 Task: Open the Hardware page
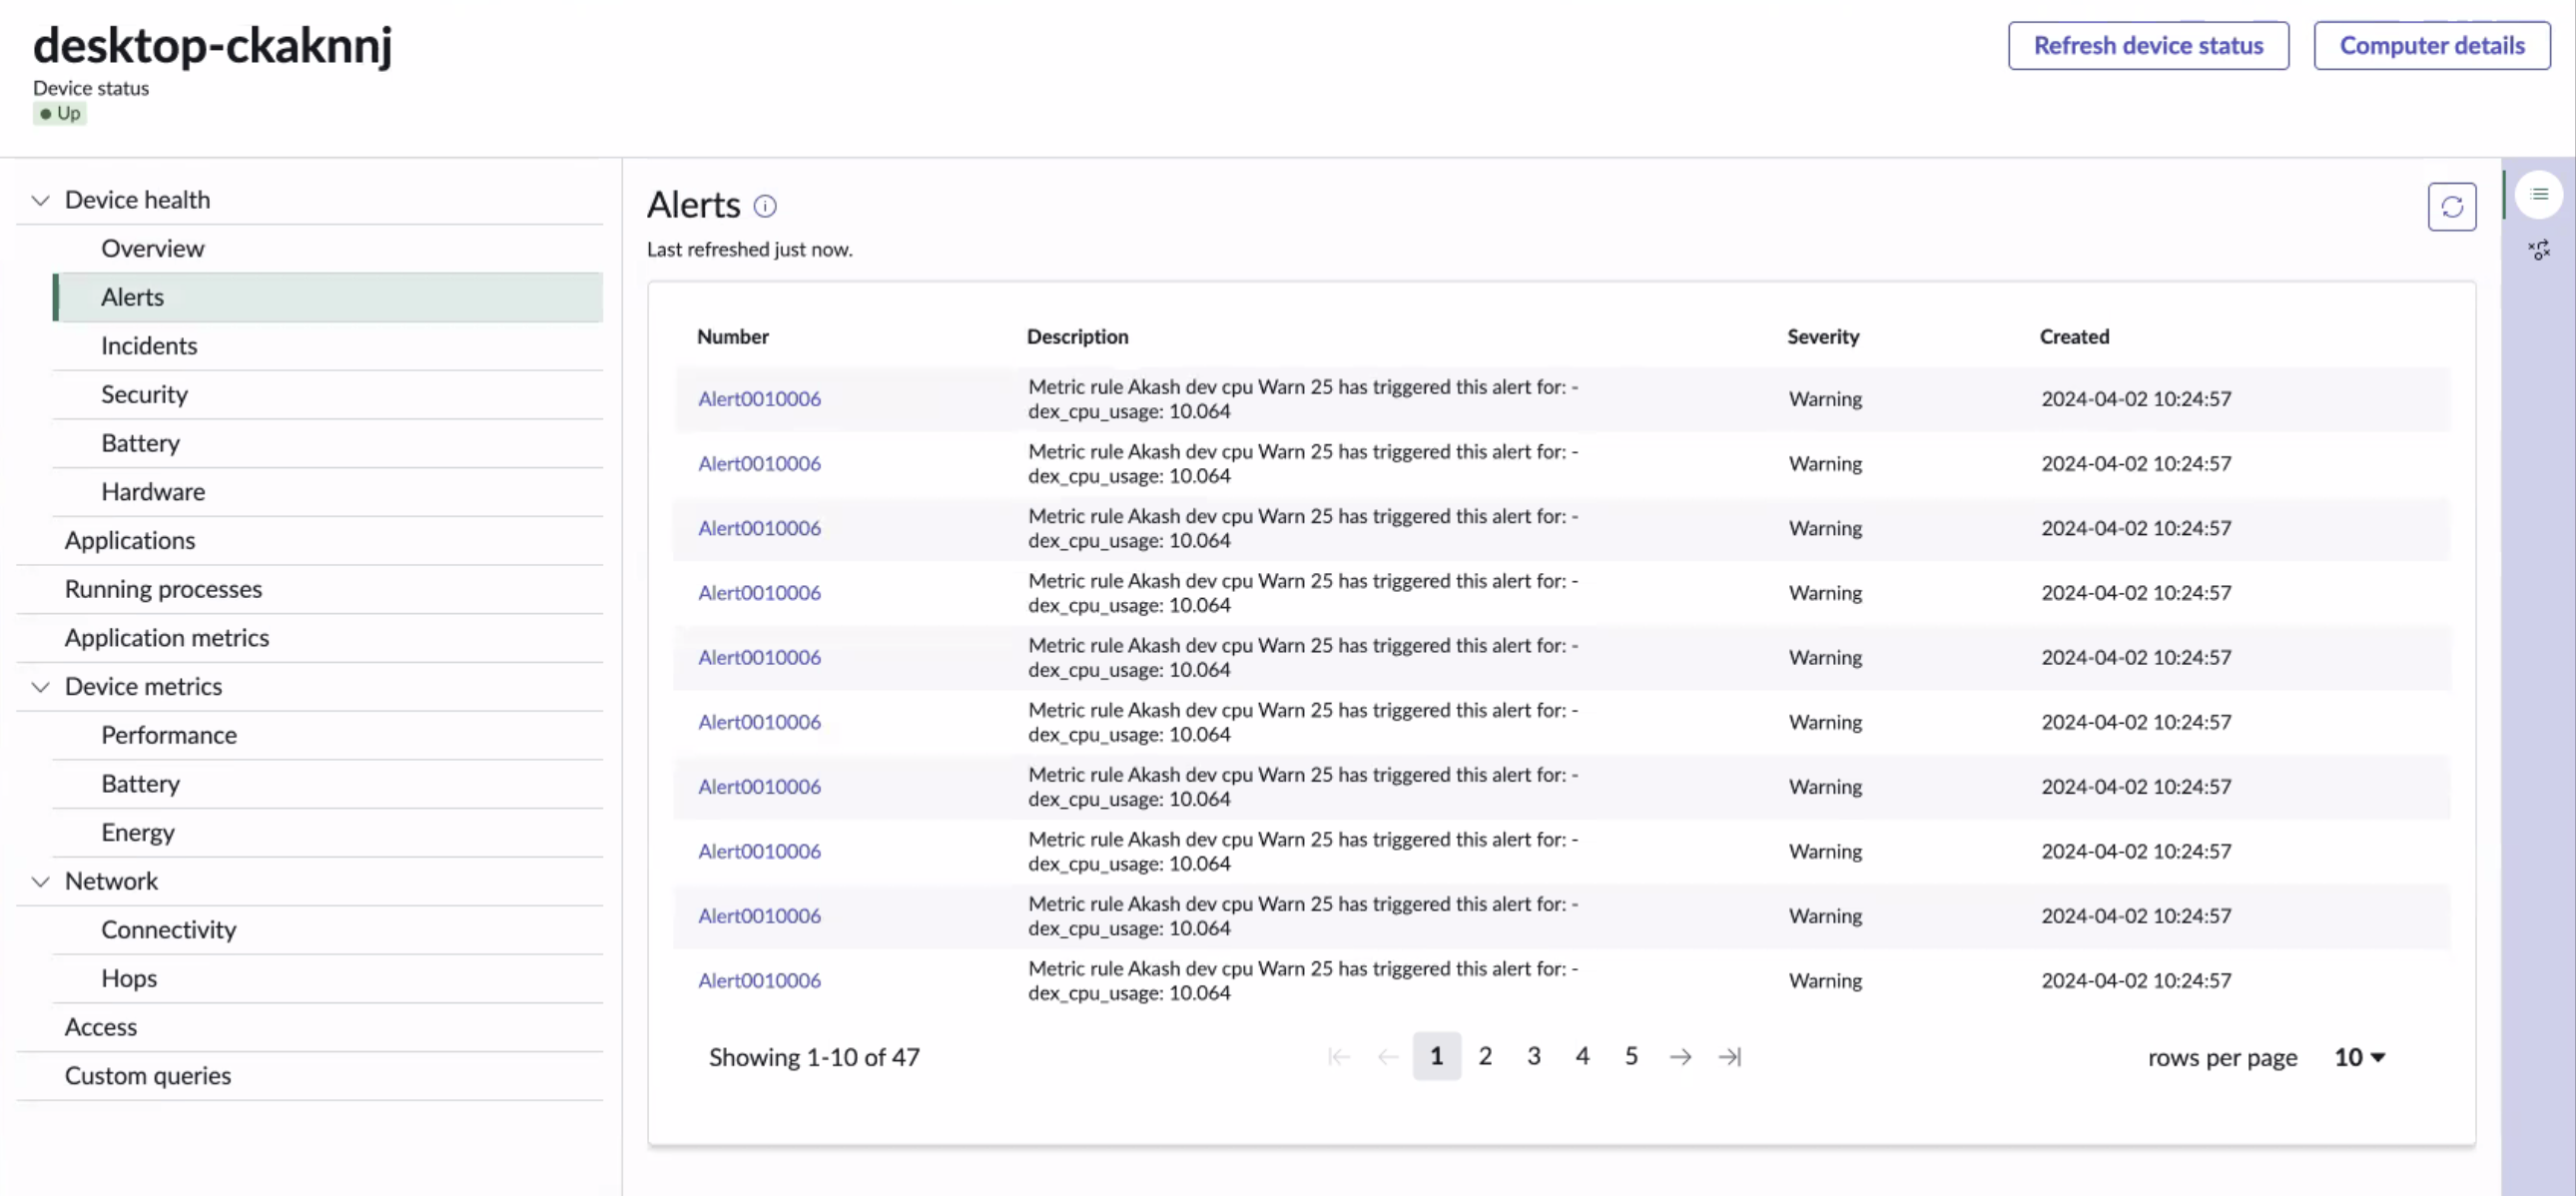[327, 492]
